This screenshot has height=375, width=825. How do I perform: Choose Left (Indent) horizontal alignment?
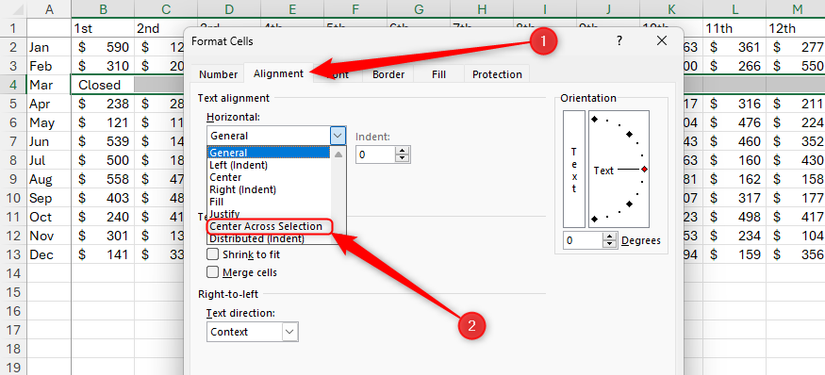click(269, 165)
